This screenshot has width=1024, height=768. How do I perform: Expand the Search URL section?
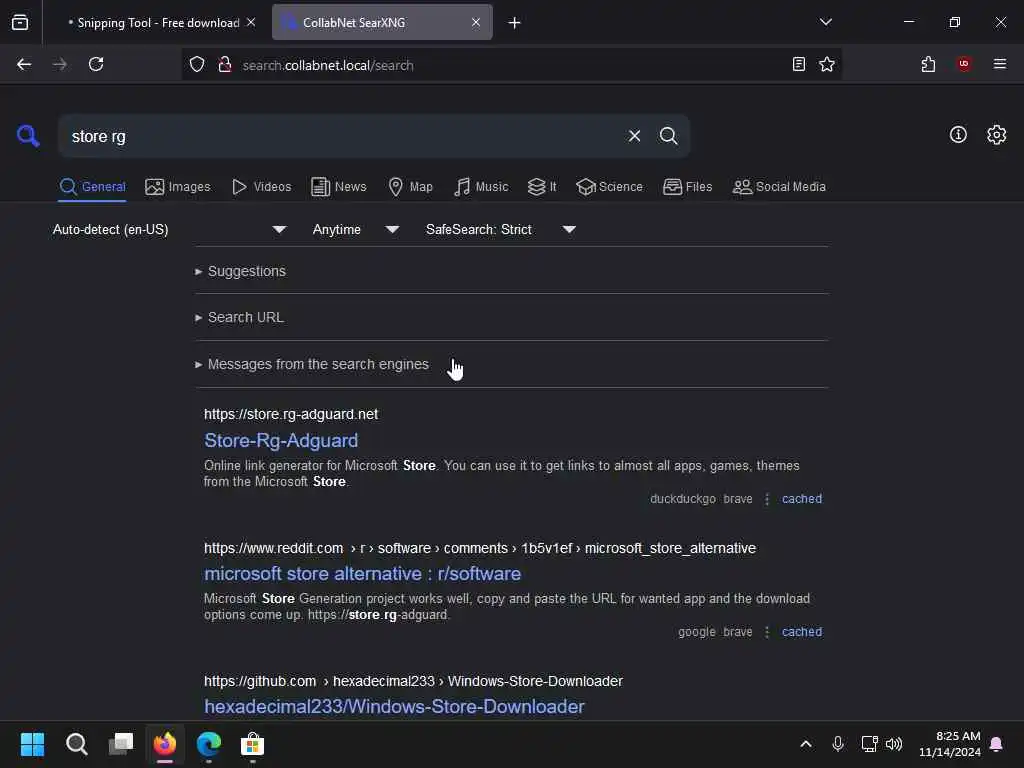pyautogui.click(x=240, y=317)
